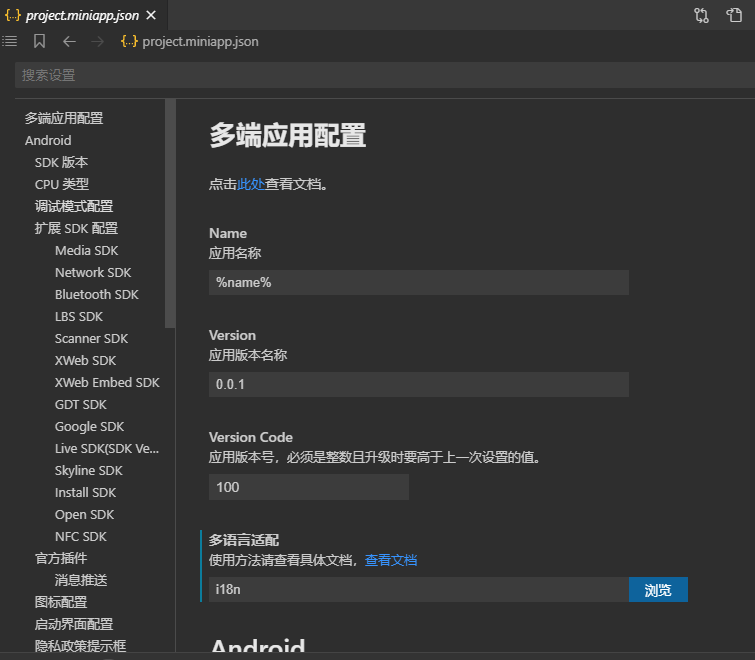755x660 pixels.
Task: Select LBS SDK entry
Action: pos(79,317)
